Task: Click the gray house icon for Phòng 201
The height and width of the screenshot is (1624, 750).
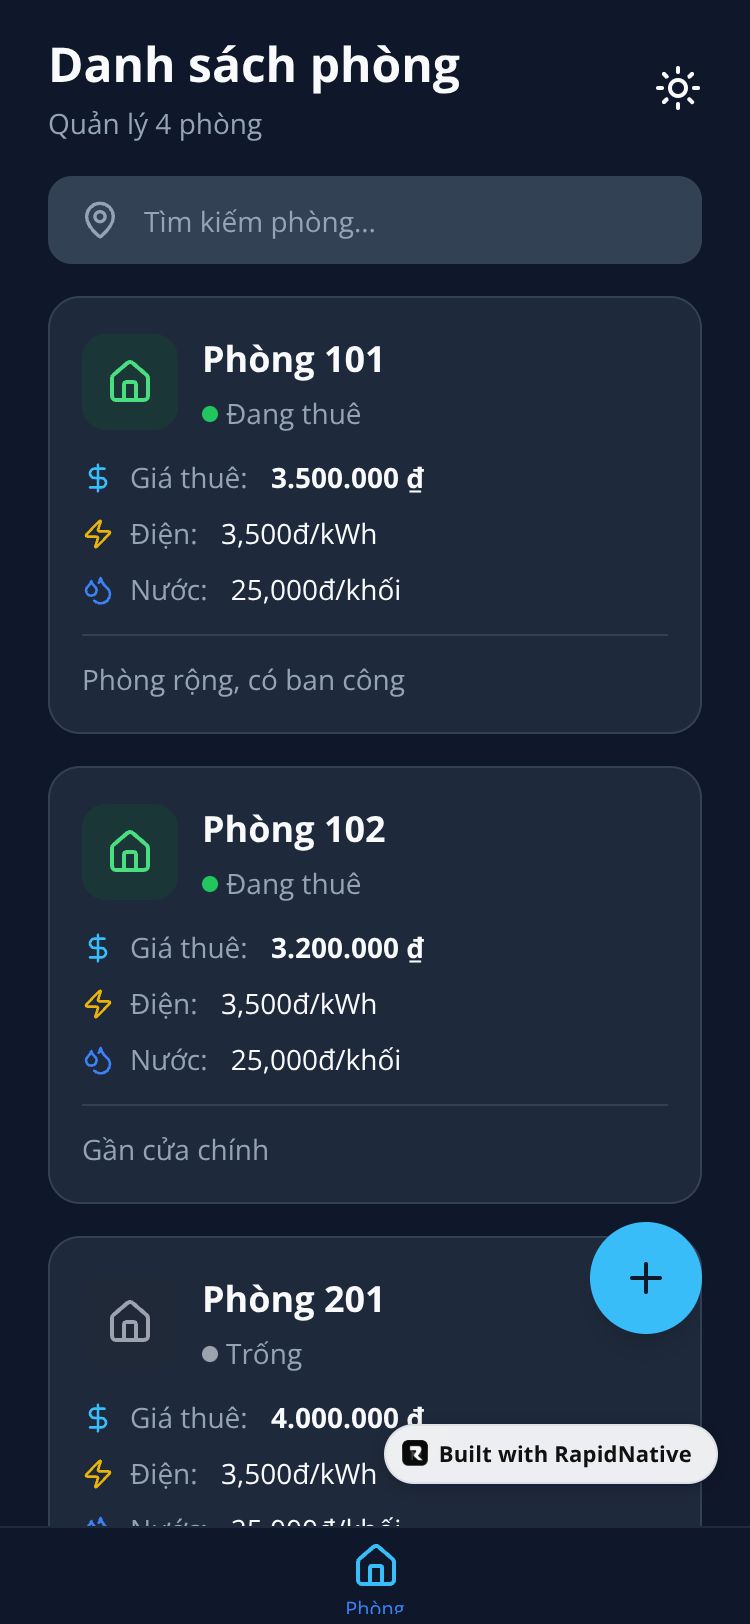Action: (130, 1321)
